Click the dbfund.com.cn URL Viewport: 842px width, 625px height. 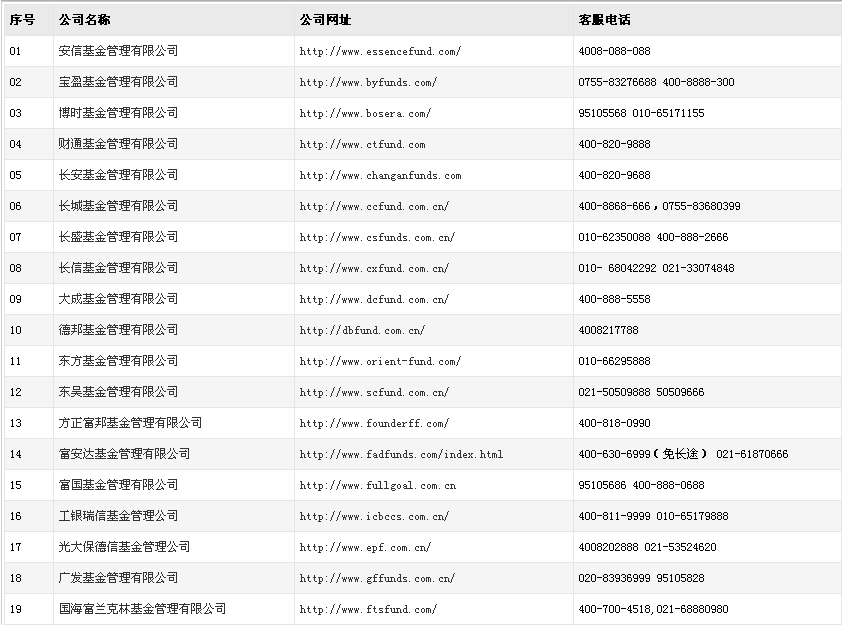tap(362, 331)
